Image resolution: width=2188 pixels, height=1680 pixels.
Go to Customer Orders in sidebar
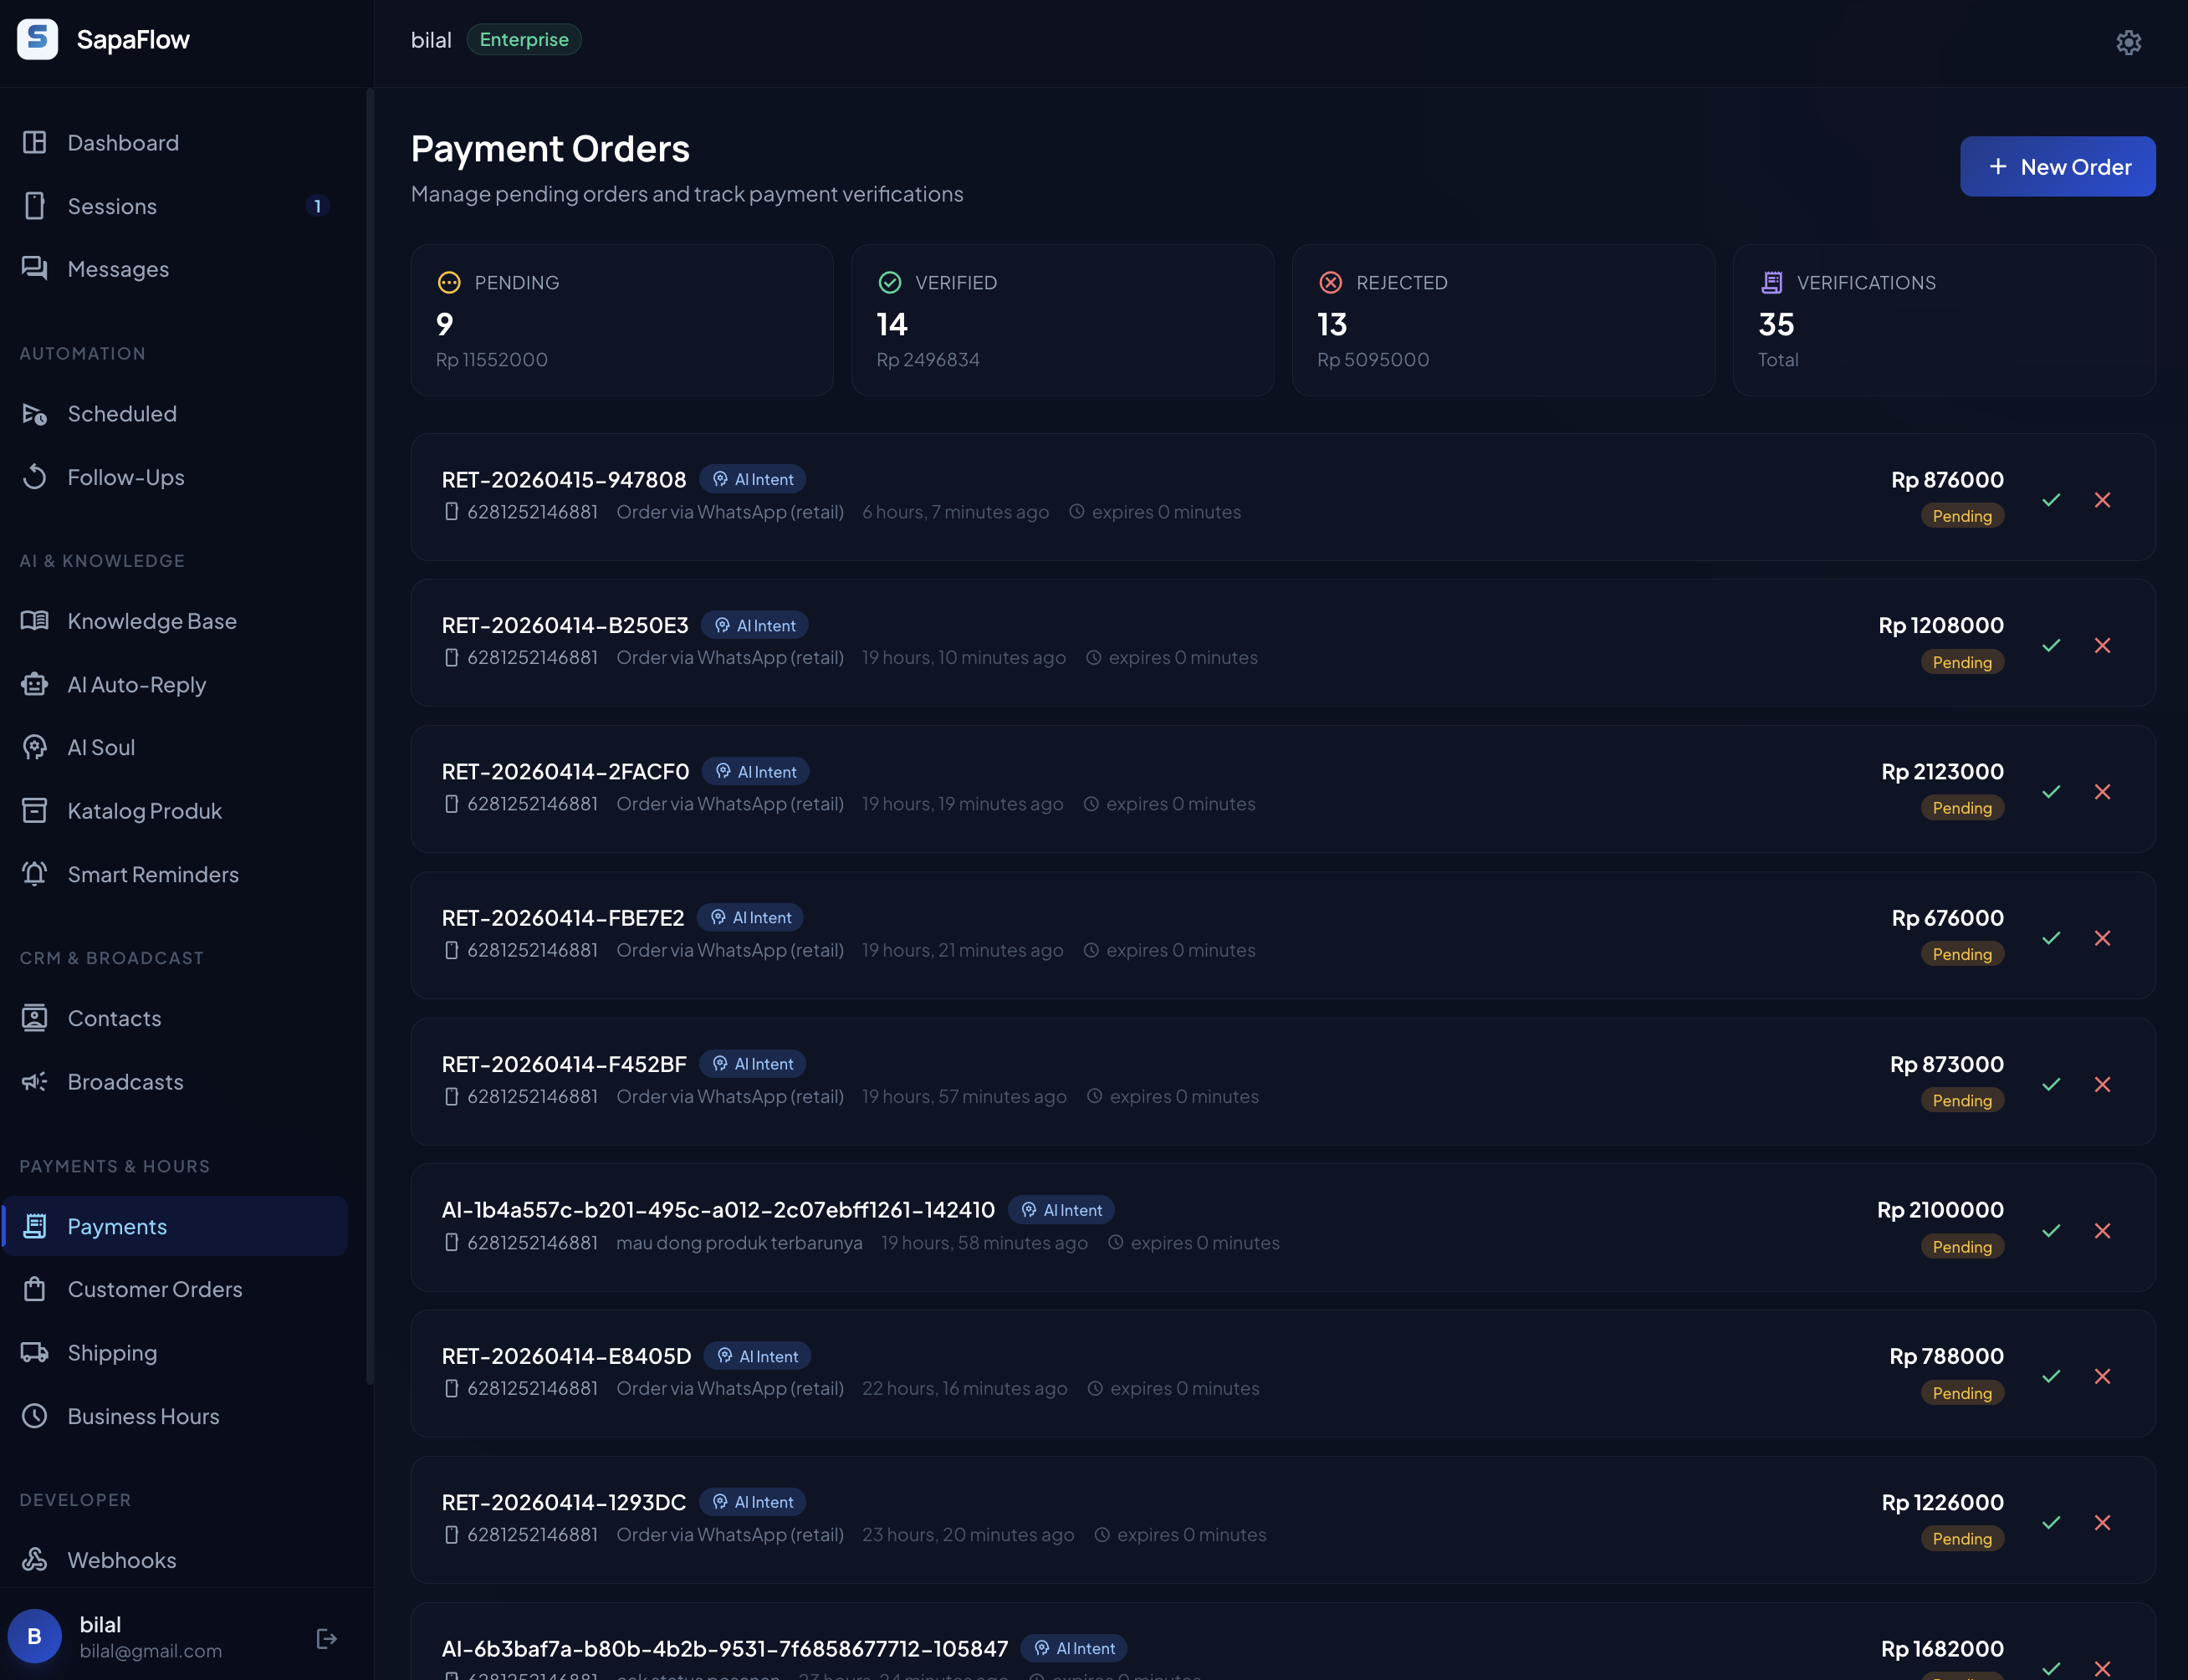point(154,1289)
